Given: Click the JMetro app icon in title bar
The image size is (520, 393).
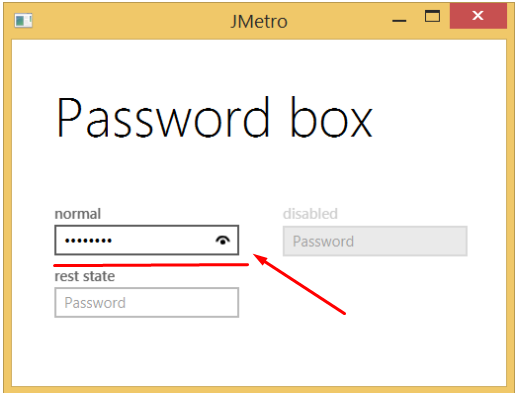Looking at the screenshot, I should 23,21.
